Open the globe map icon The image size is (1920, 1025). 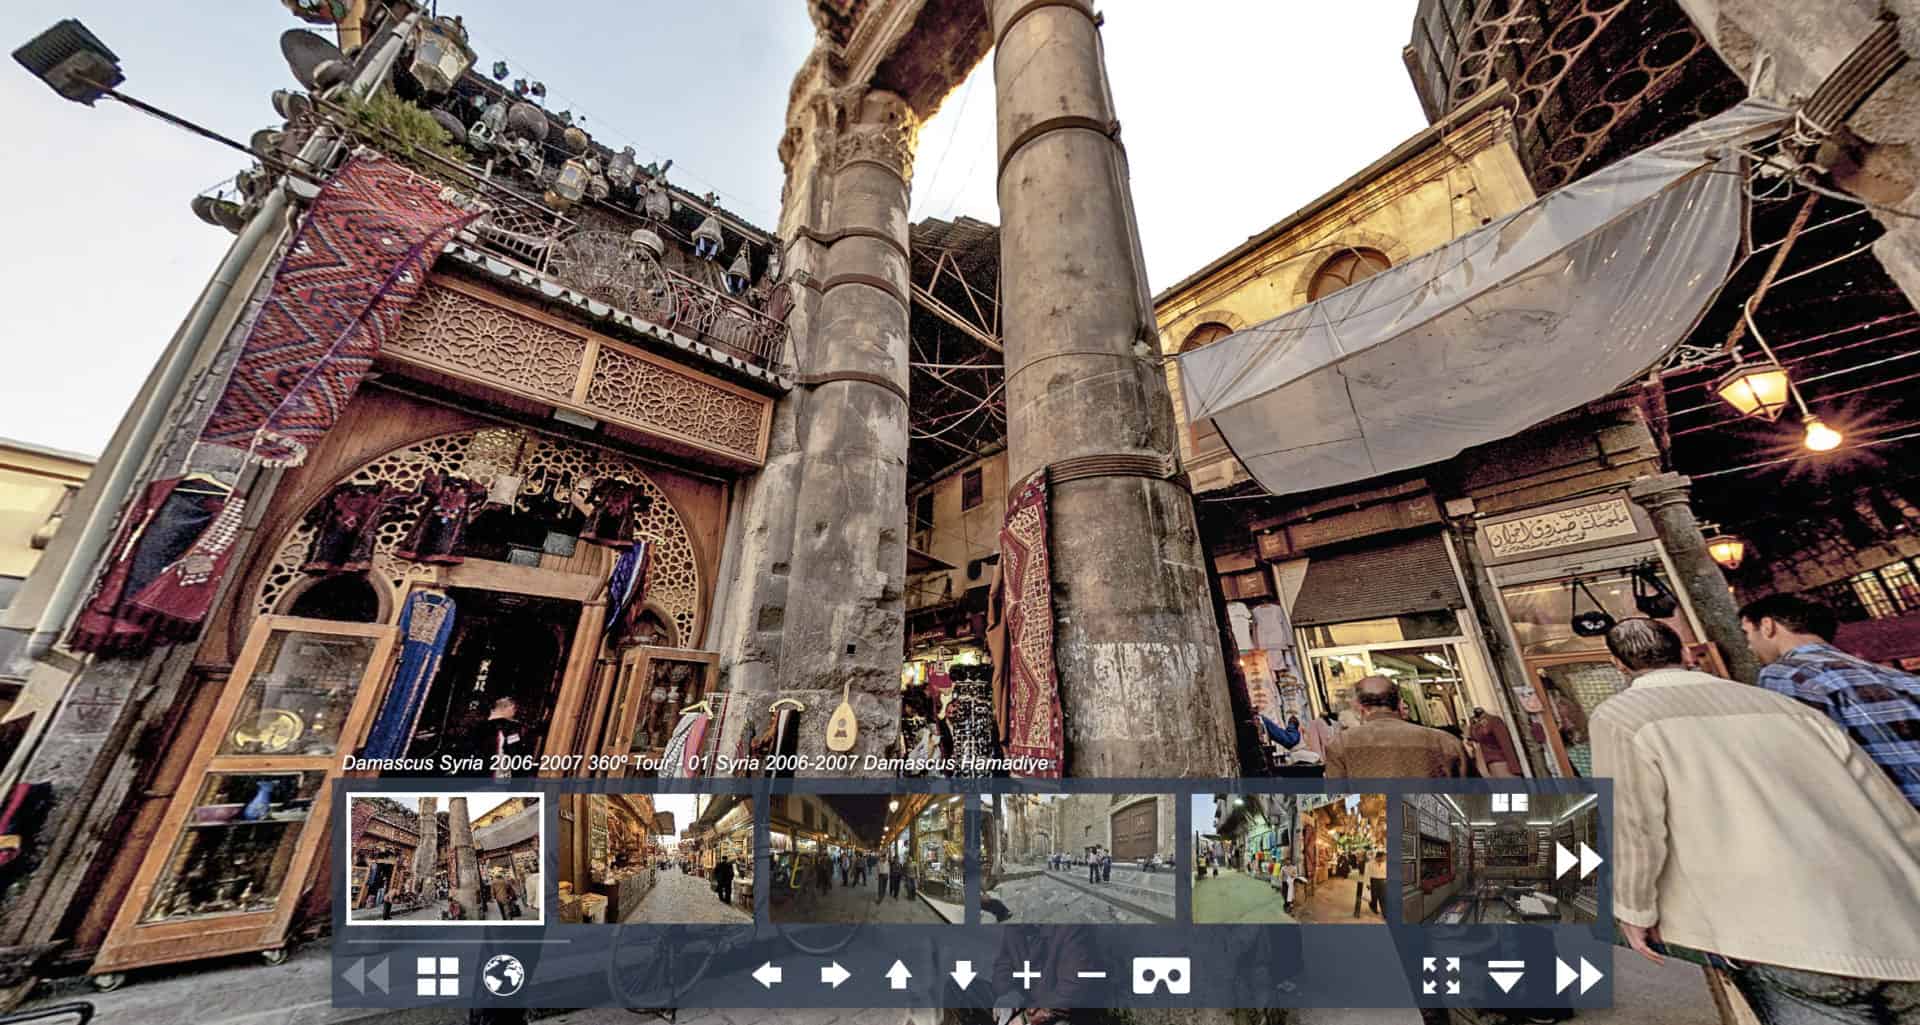coord(503,976)
